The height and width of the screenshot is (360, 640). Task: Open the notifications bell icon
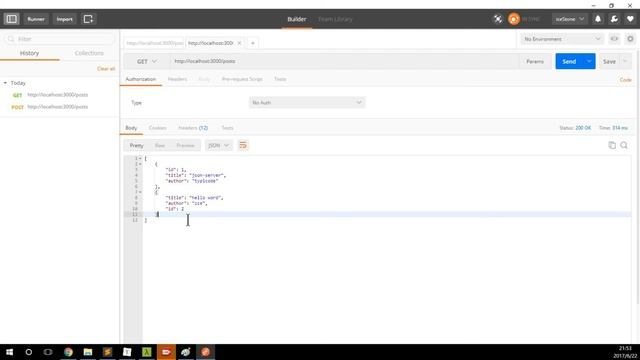(x=598, y=19)
